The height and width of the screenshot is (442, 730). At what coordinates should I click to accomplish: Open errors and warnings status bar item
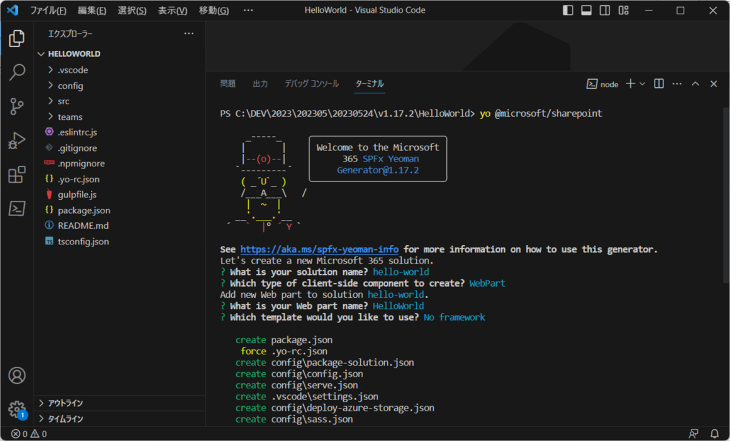[29, 434]
